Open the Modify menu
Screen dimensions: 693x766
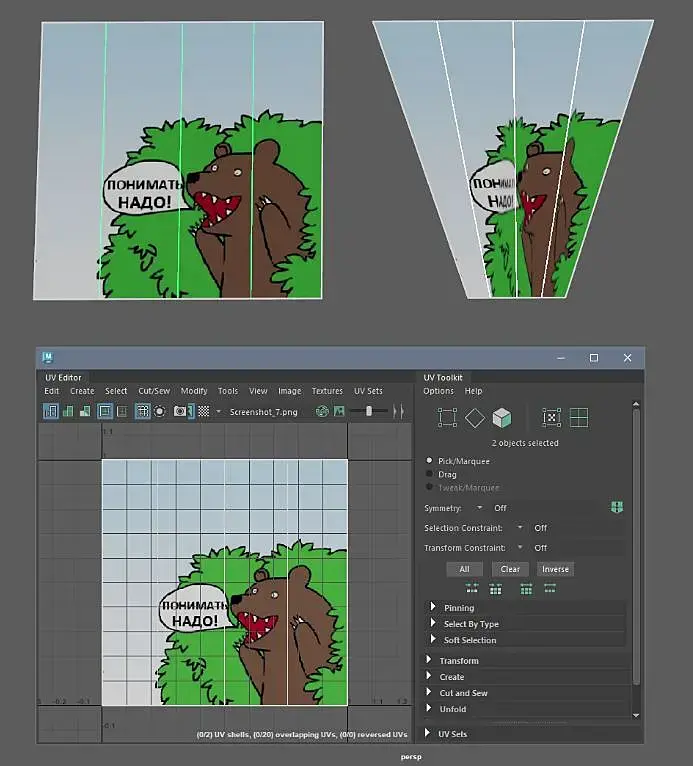194,391
